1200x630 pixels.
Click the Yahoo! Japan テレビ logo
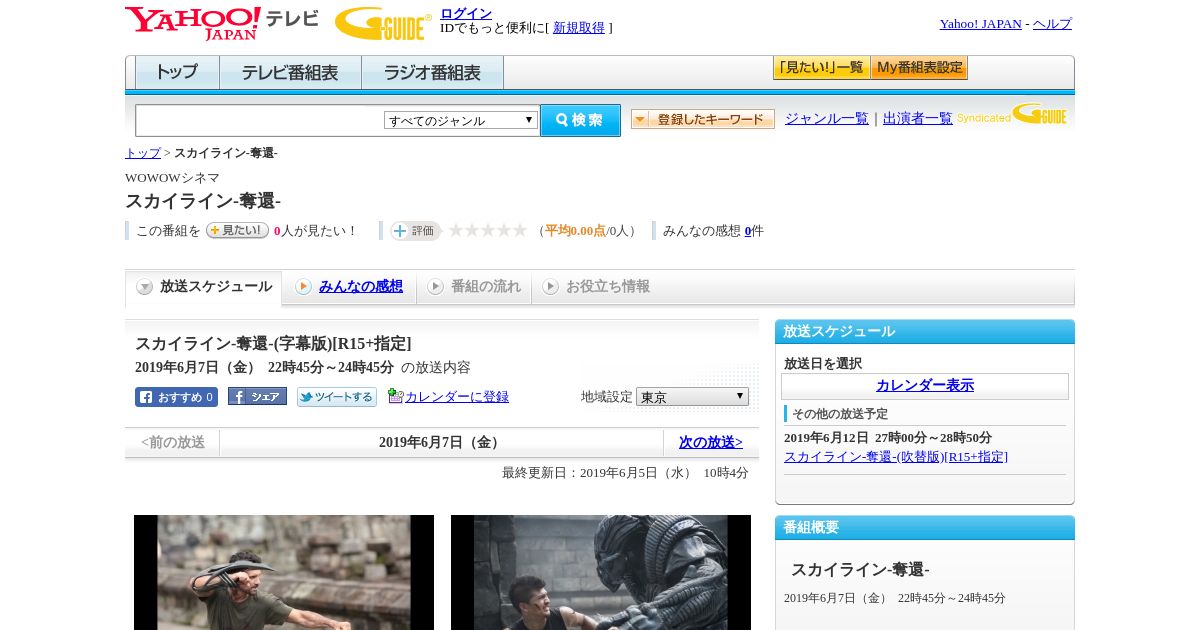[x=222, y=23]
